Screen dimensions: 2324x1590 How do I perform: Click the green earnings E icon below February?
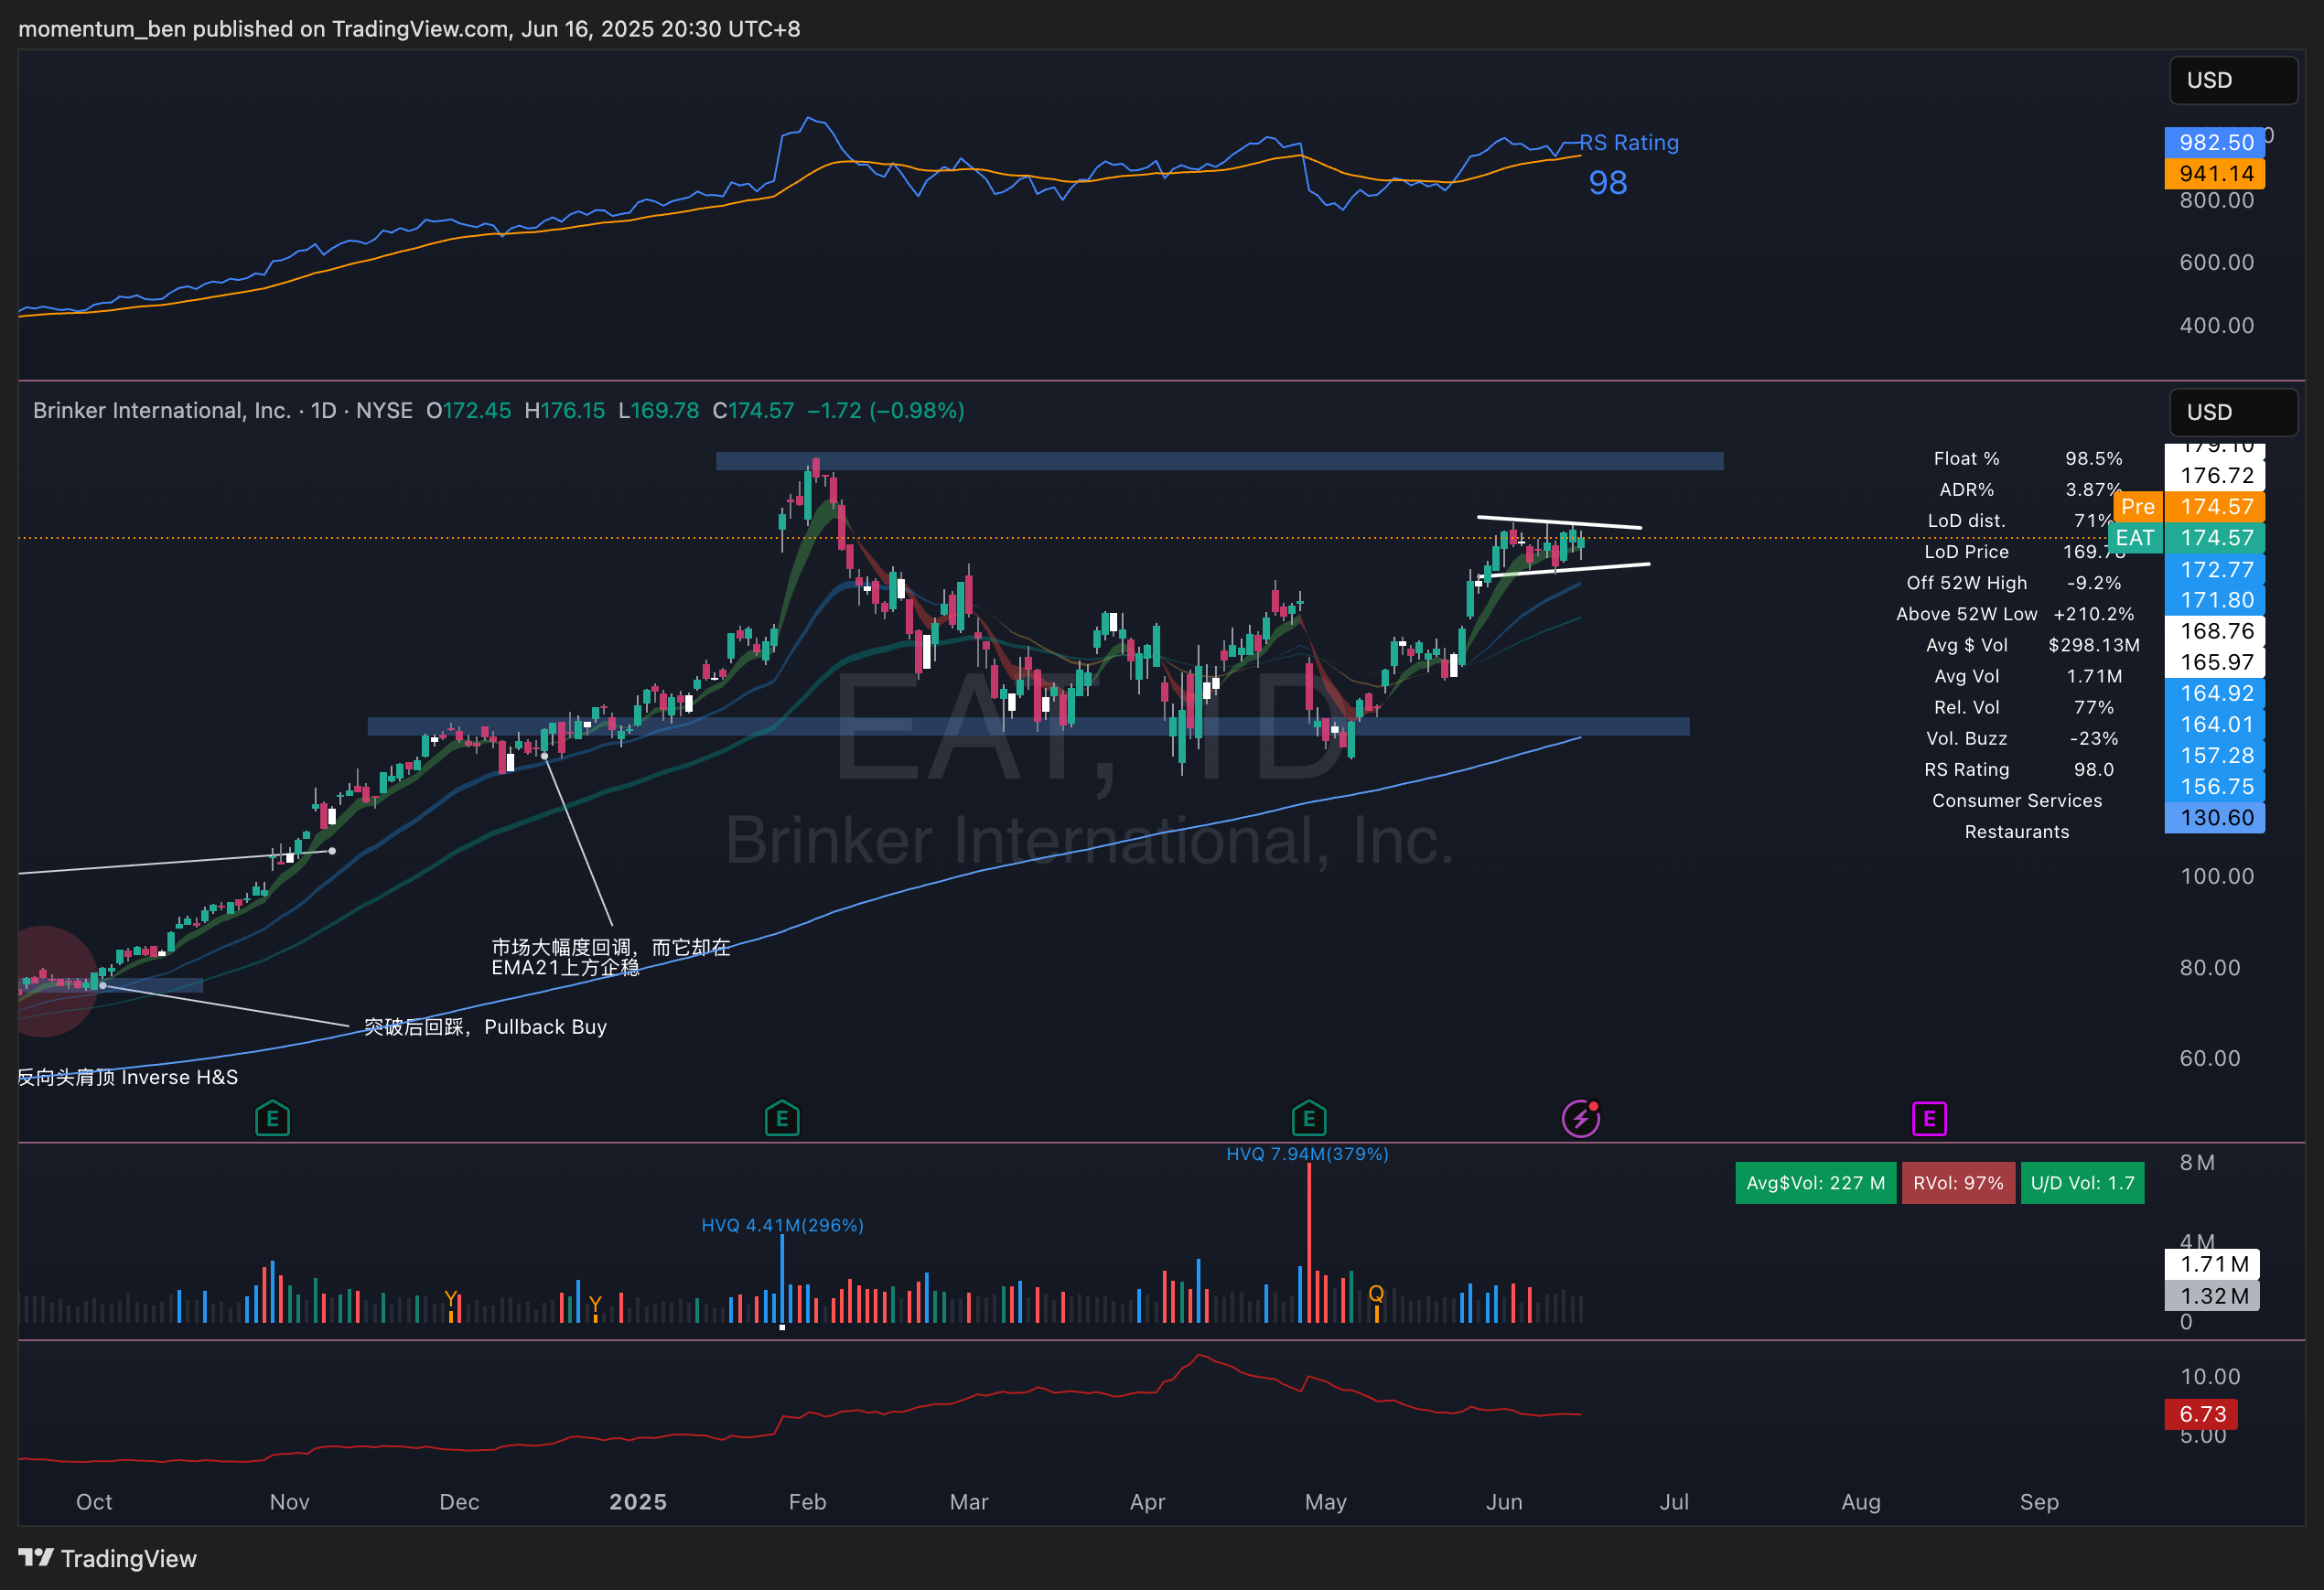point(782,1118)
